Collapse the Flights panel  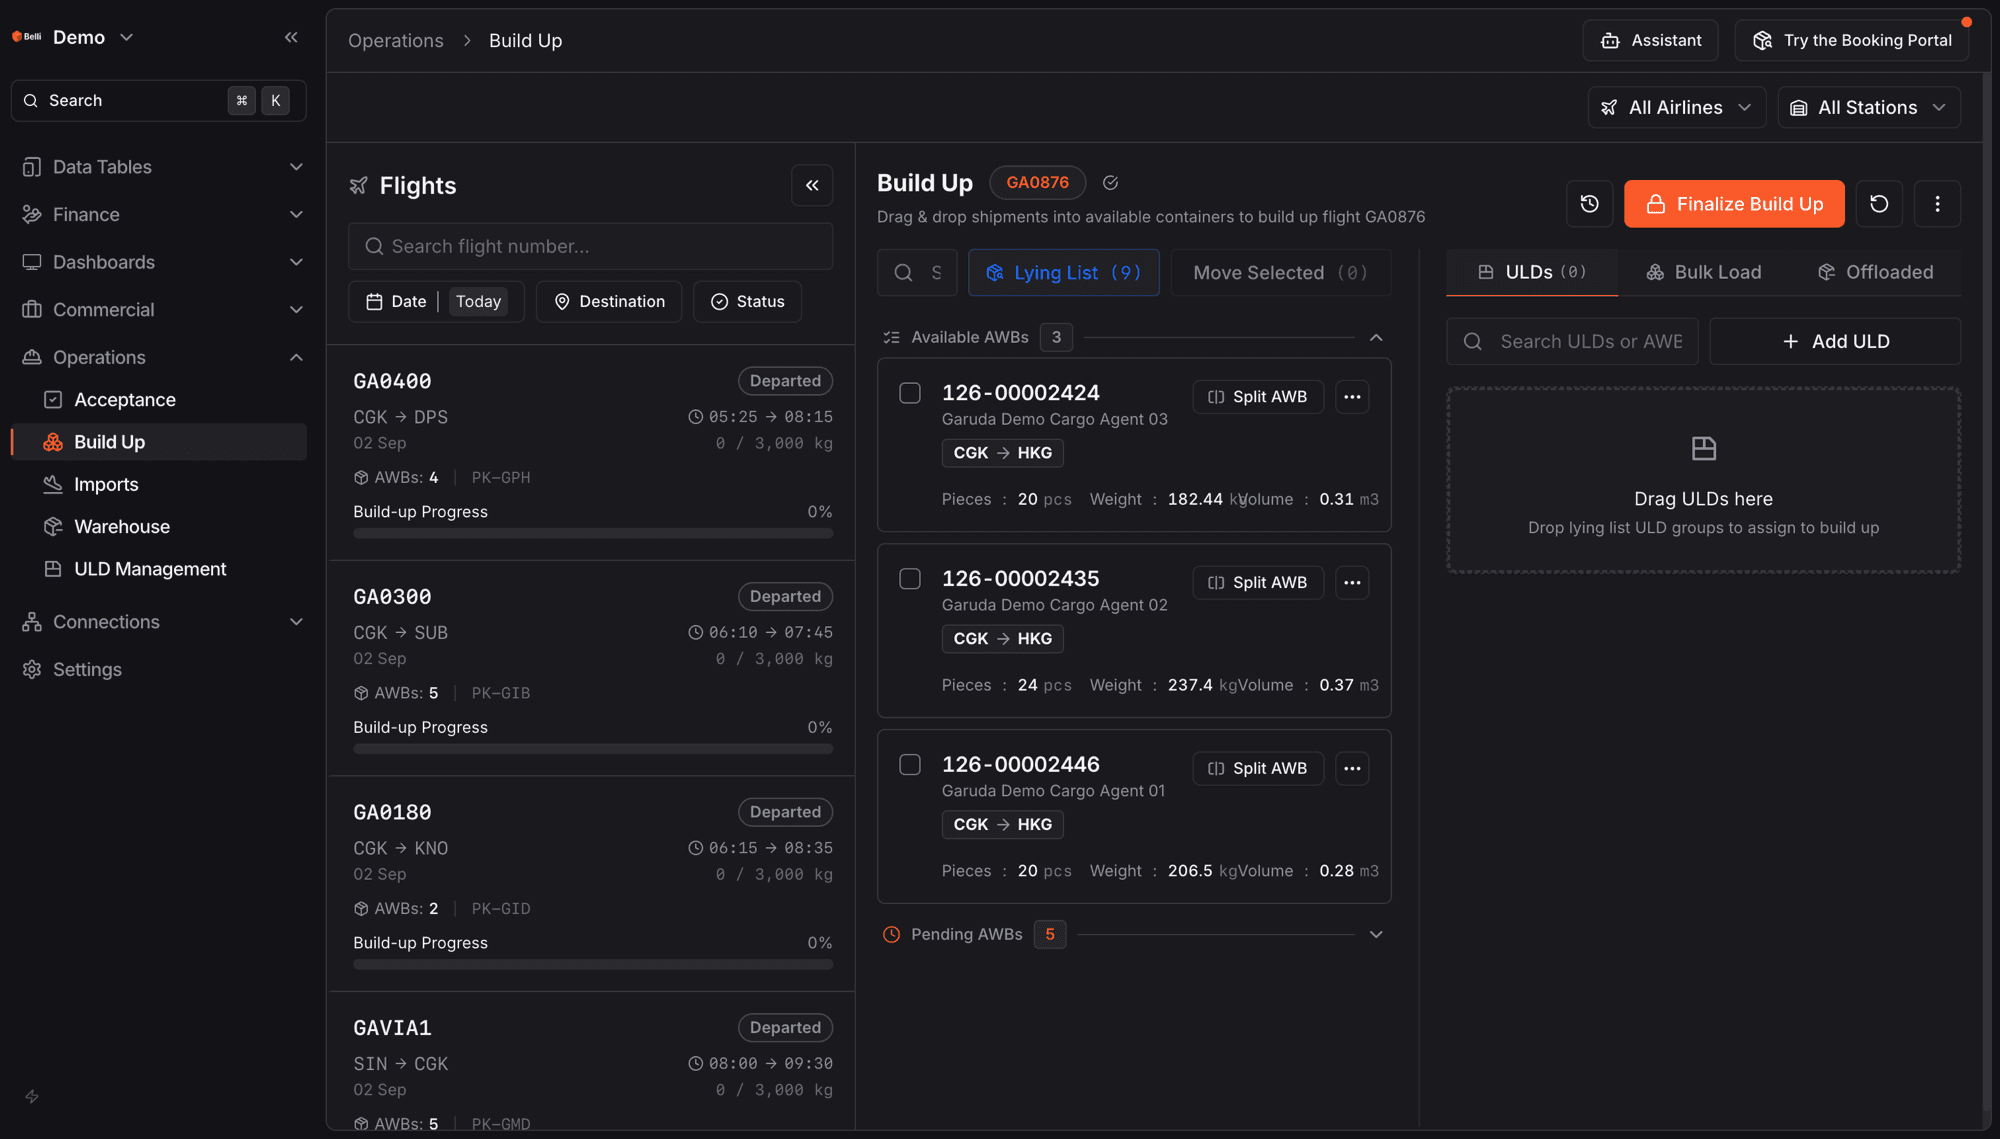812,186
